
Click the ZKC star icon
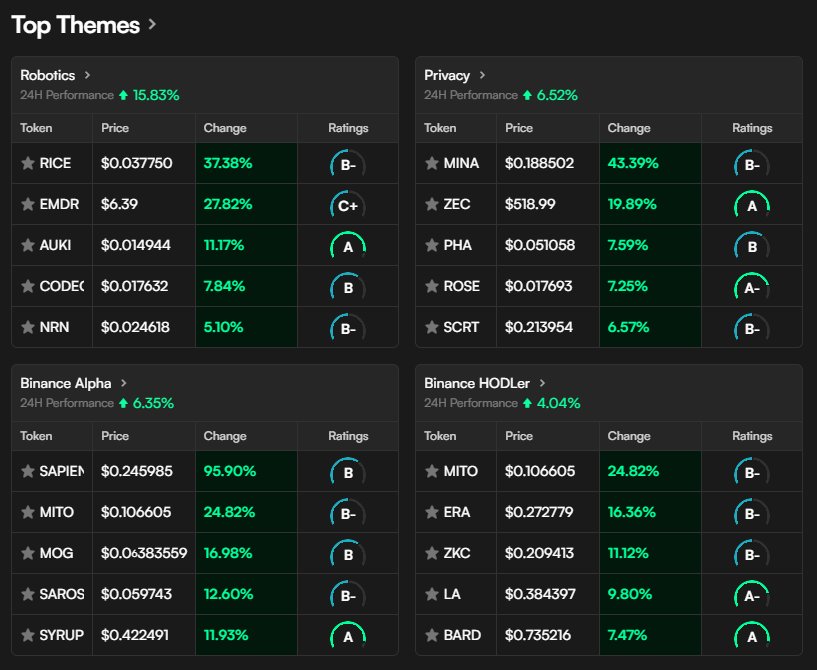(432, 553)
